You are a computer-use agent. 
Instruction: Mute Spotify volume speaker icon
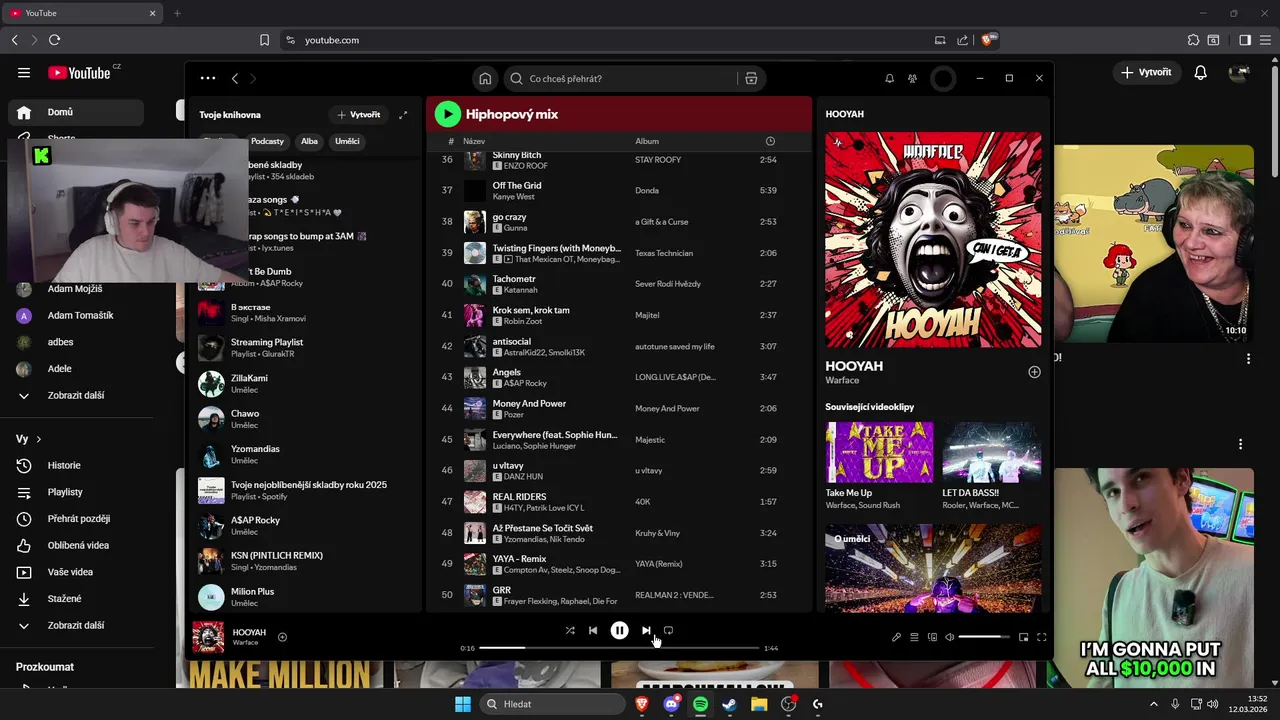[x=950, y=637]
